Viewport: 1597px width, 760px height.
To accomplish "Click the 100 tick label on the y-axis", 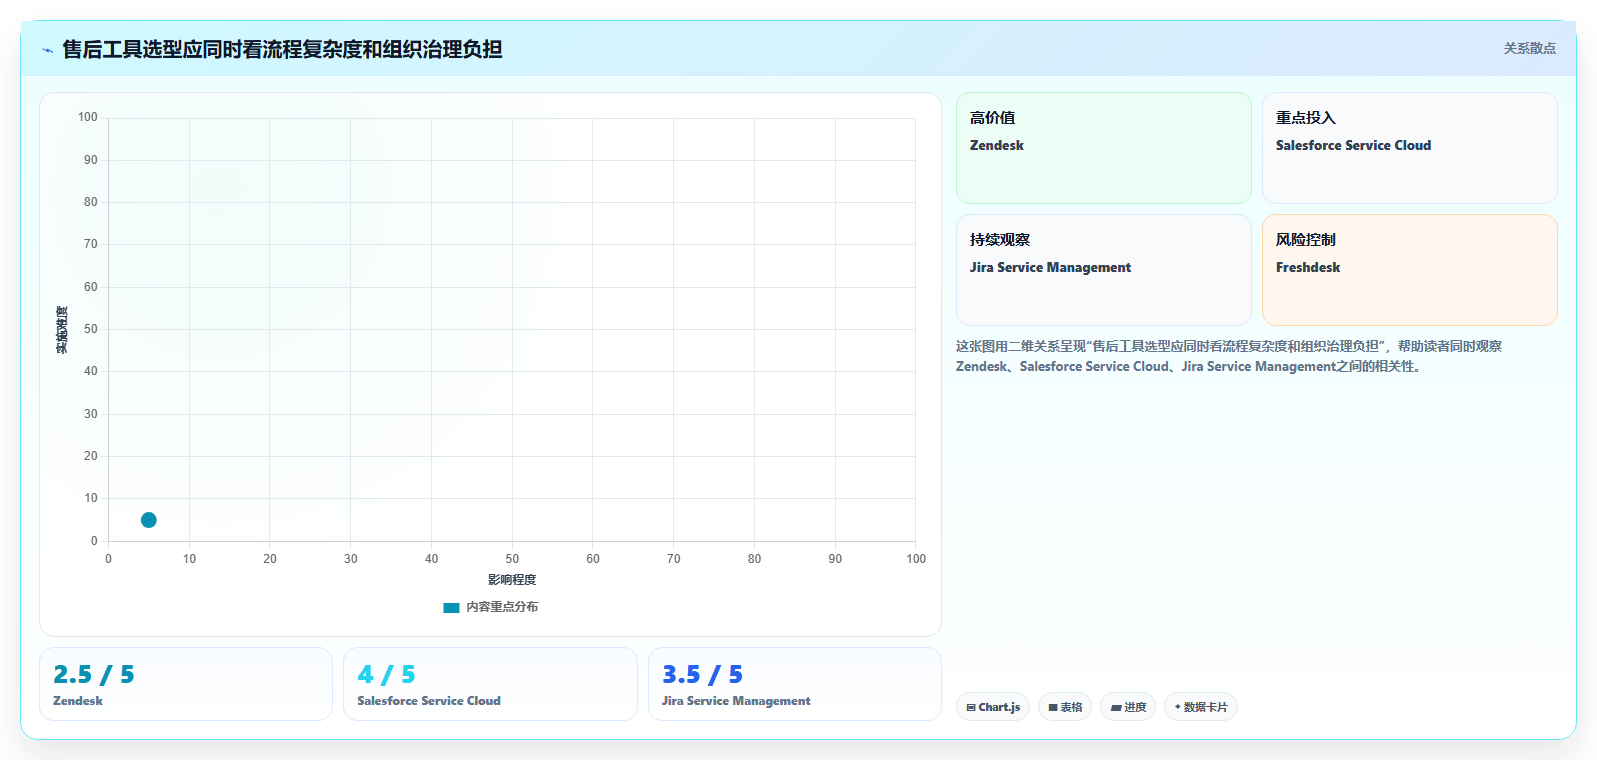I will [x=88, y=117].
